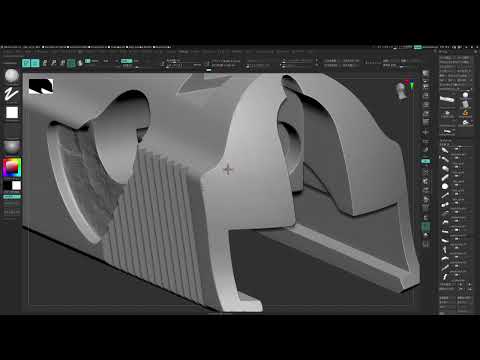Click the green button in the top title bar

click(418, 47)
